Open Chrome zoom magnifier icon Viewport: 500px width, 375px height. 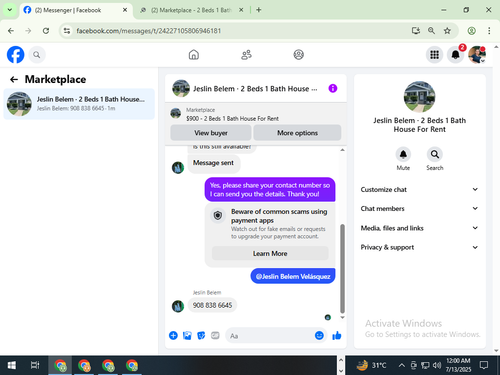click(431, 31)
